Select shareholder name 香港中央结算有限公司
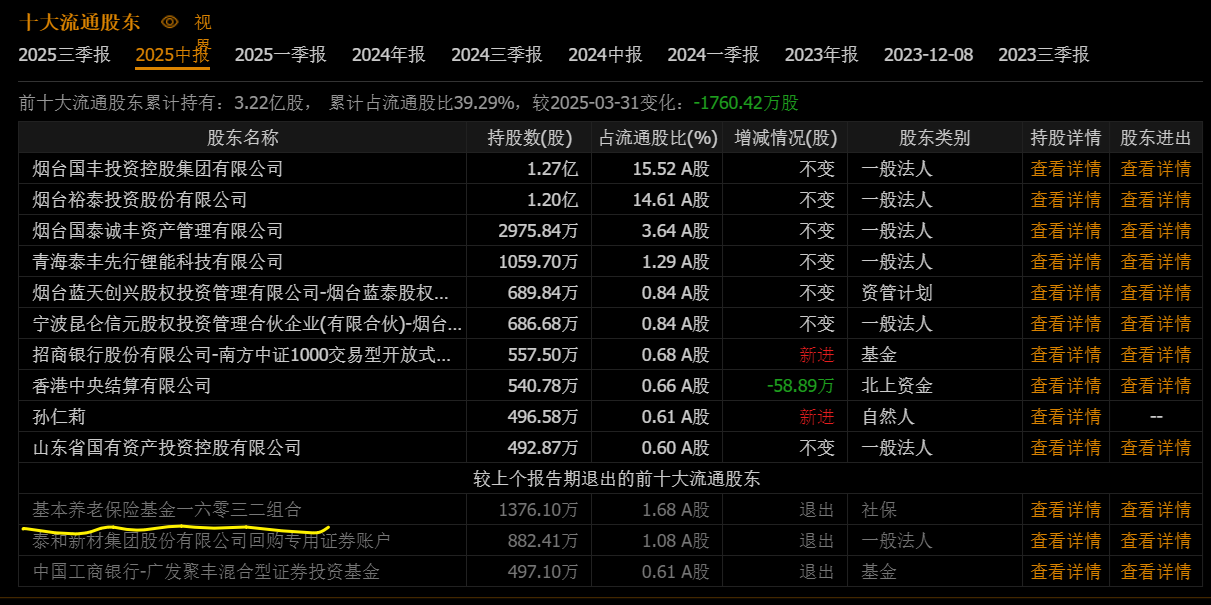Screen dimensions: 1211x605 tap(122, 386)
